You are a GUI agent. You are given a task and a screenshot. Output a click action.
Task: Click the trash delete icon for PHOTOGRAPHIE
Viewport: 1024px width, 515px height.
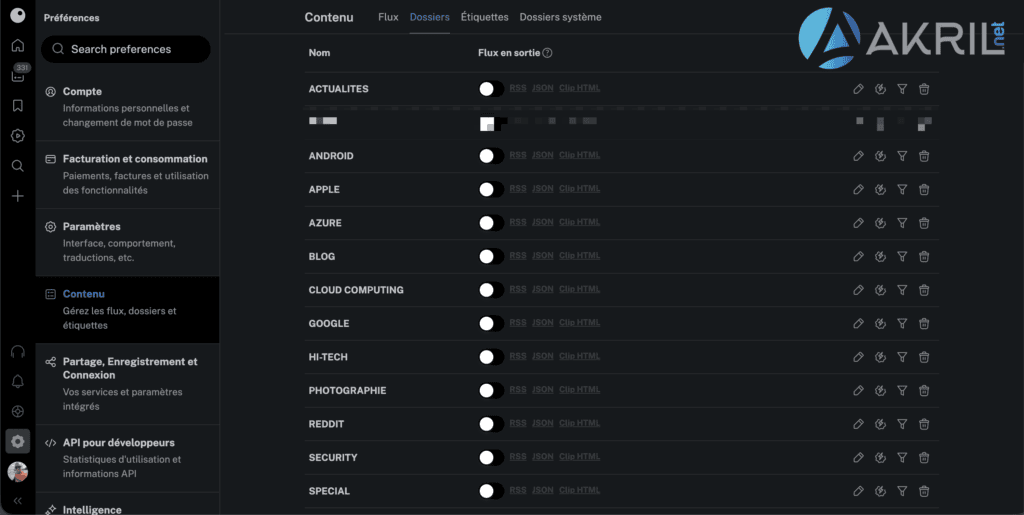click(x=924, y=390)
